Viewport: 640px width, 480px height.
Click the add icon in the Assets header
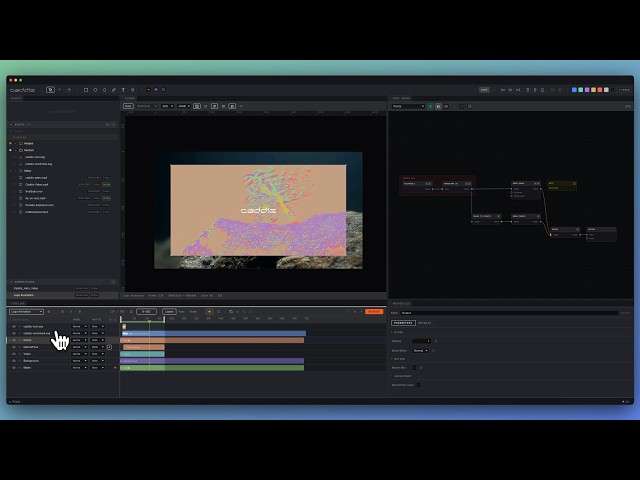pos(113,124)
